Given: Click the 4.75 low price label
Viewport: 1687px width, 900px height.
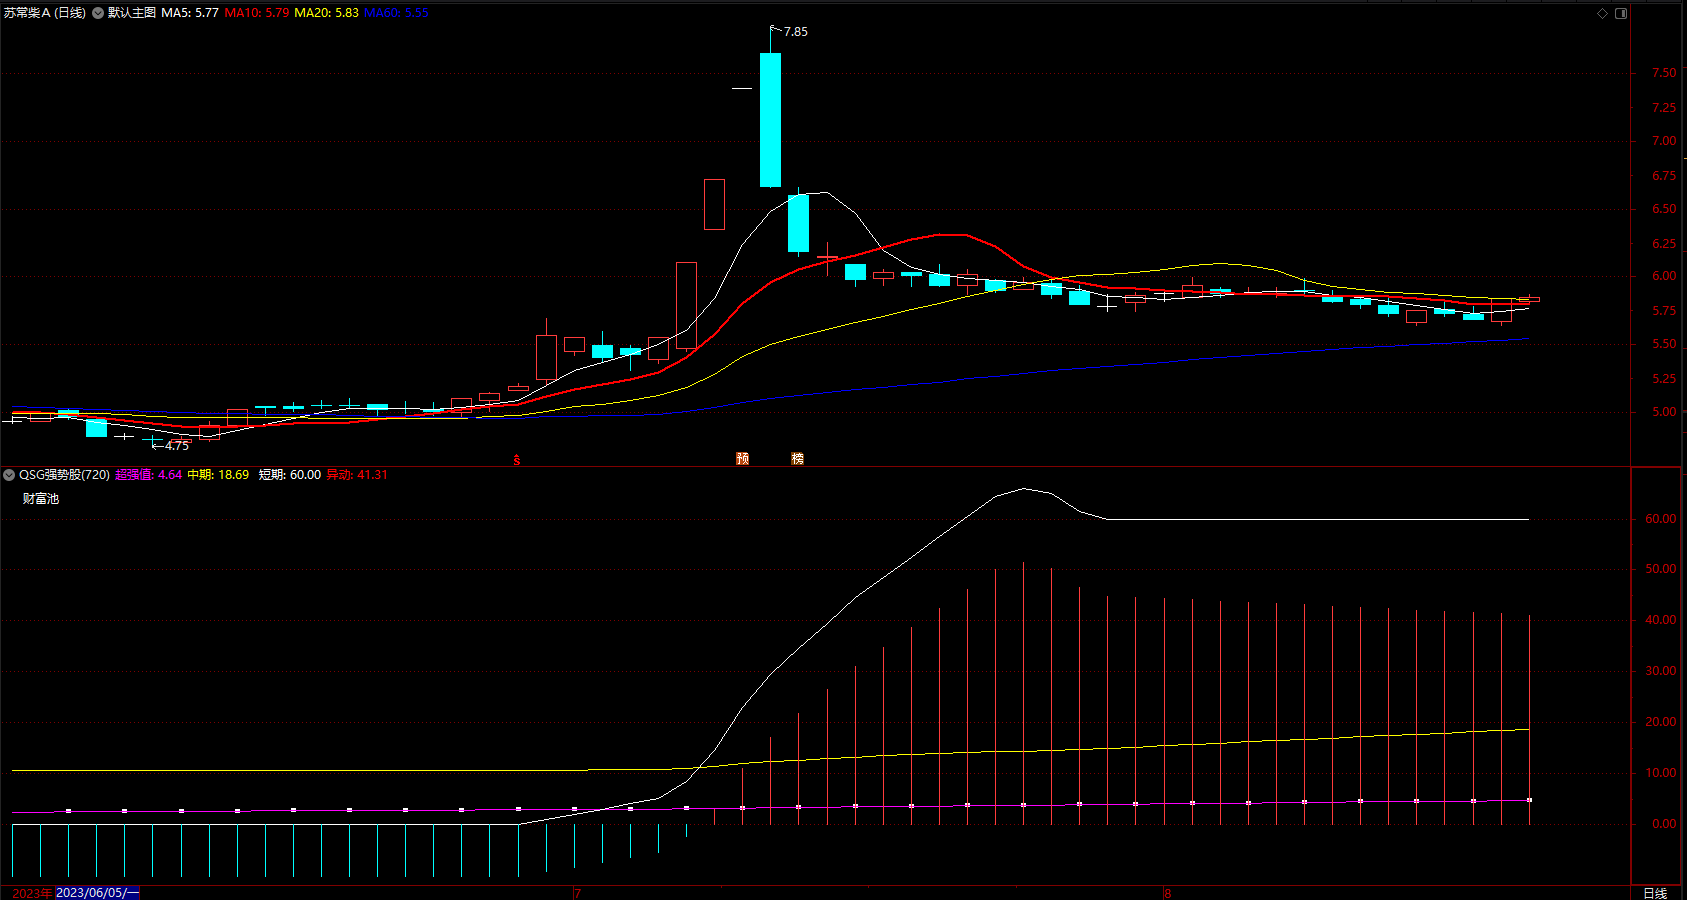Looking at the screenshot, I should pyautogui.click(x=176, y=446).
